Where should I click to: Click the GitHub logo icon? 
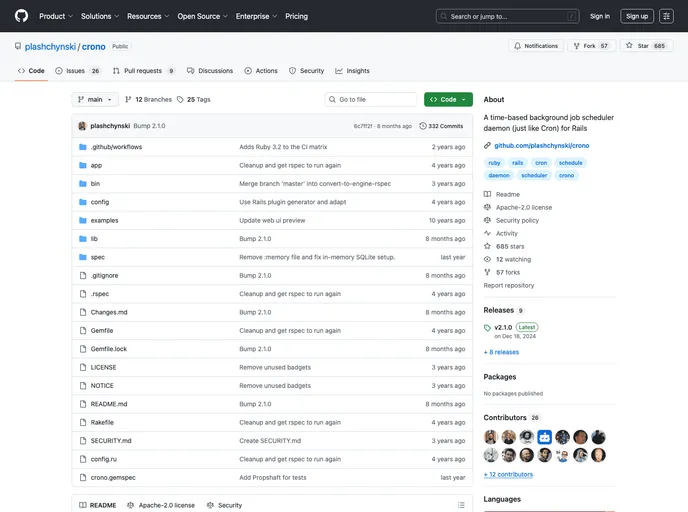pyautogui.click(x=21, y=16)
